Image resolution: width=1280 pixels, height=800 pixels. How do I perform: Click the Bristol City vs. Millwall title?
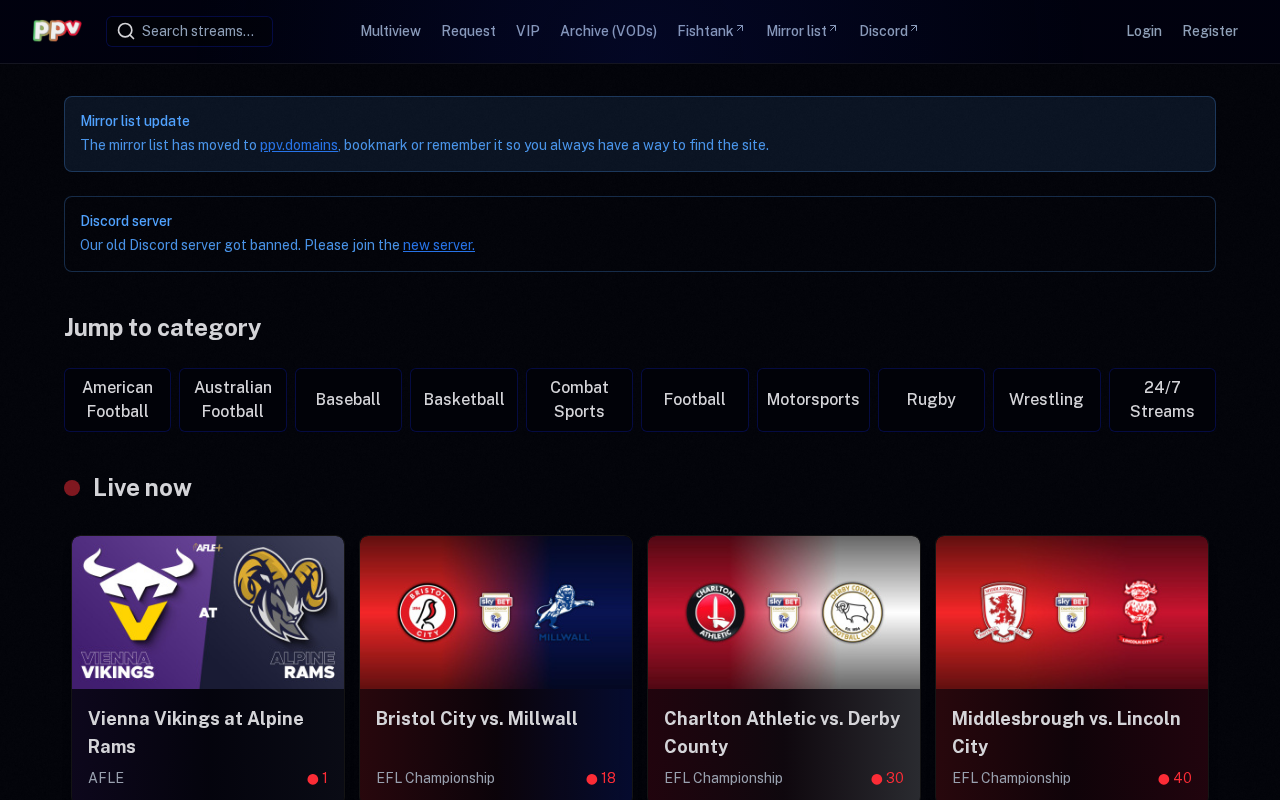[477, 719]
